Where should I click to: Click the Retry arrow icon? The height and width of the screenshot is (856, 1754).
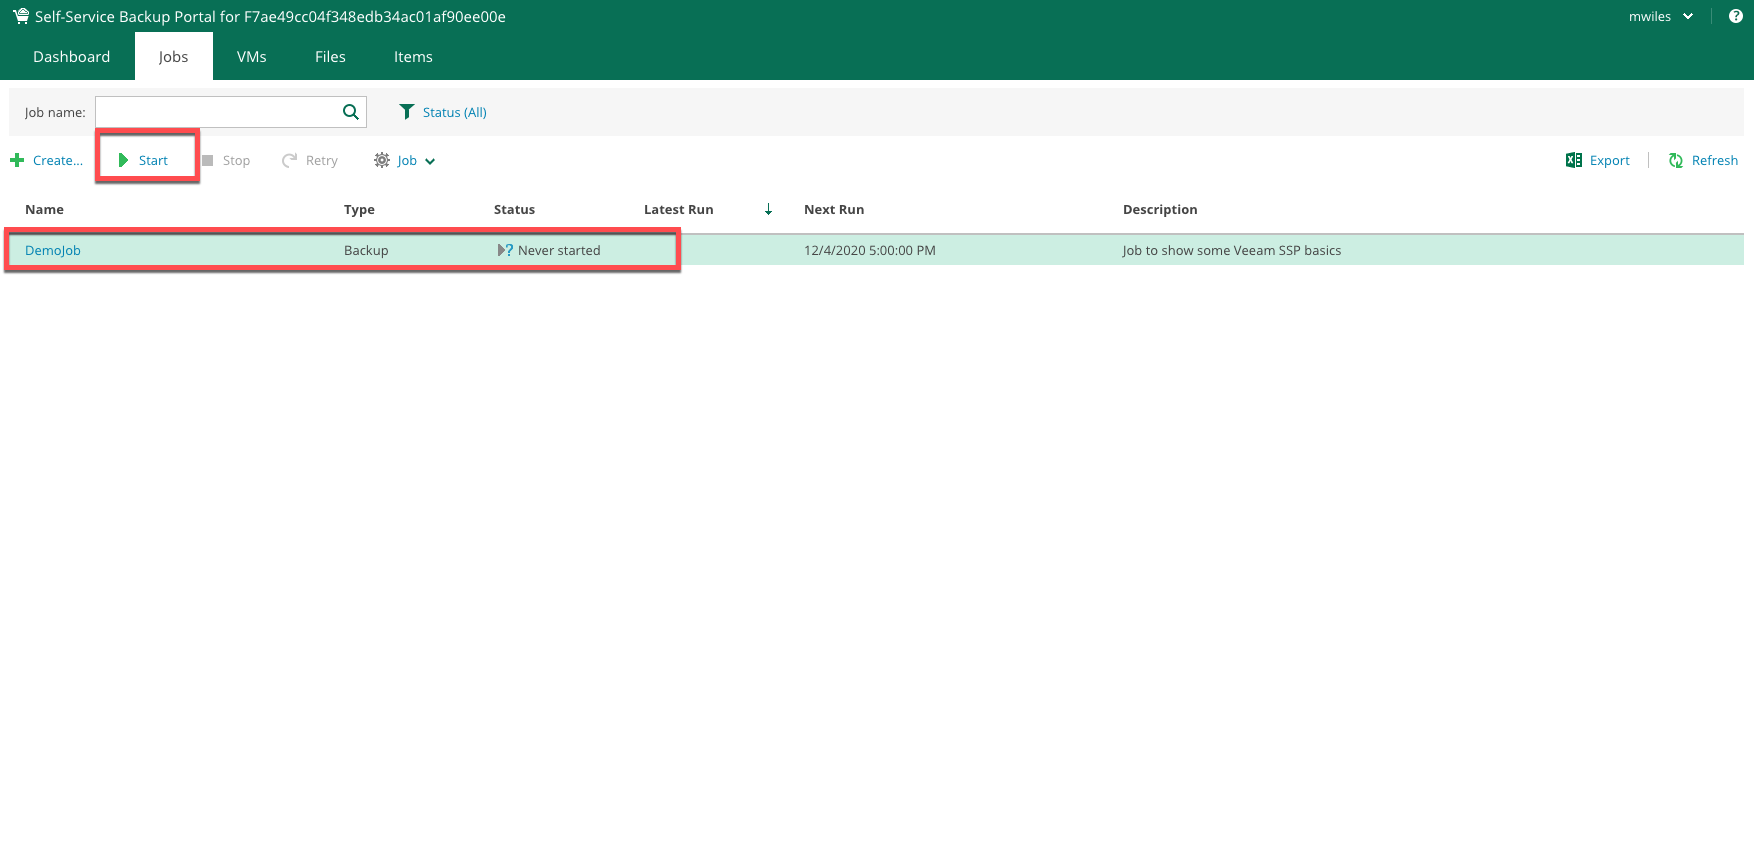point(289,160)
